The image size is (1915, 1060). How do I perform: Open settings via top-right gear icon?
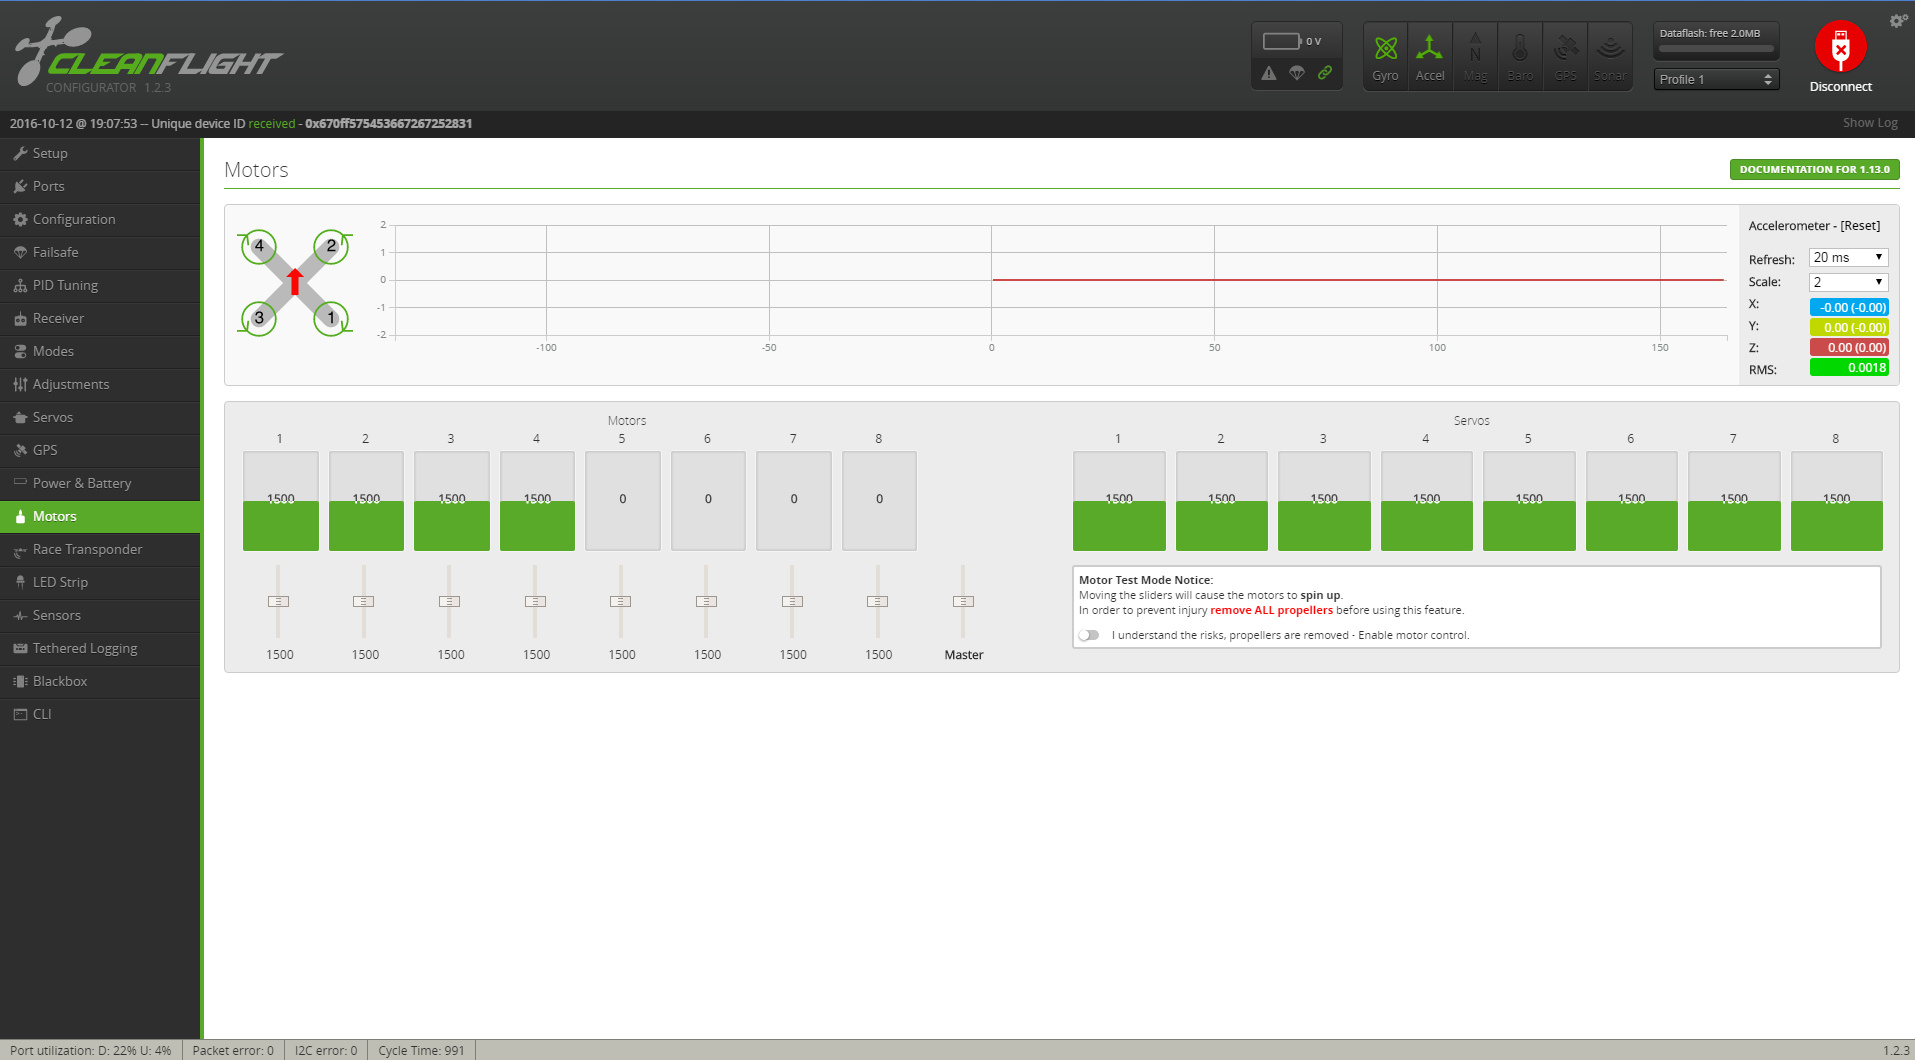point(1897,21)
